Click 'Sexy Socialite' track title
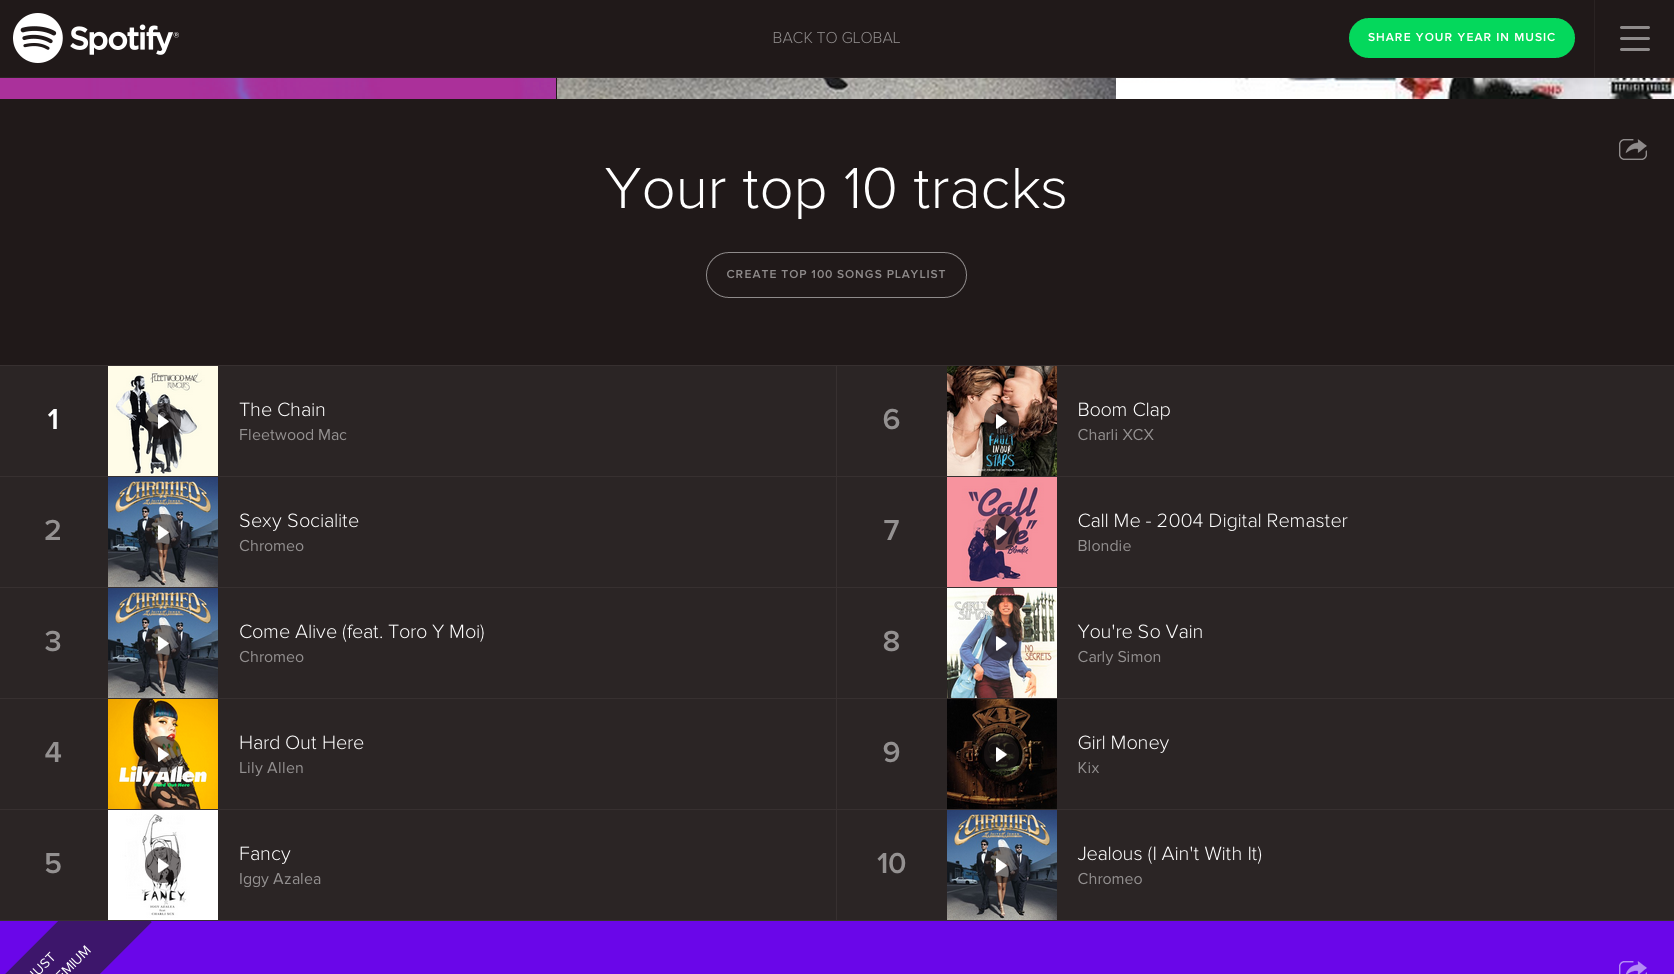This screenshot has width=1674, height=974. click(299, 521)
